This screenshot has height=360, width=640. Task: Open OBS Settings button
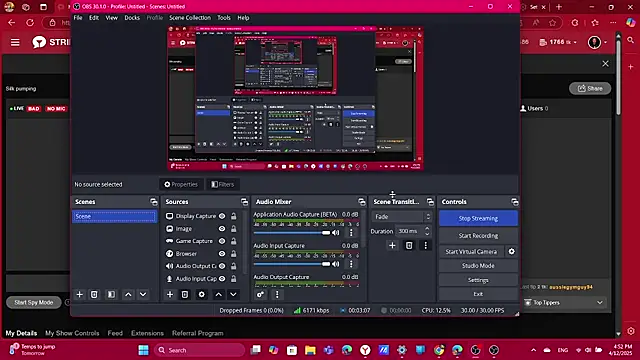click(x=478, y=280)
